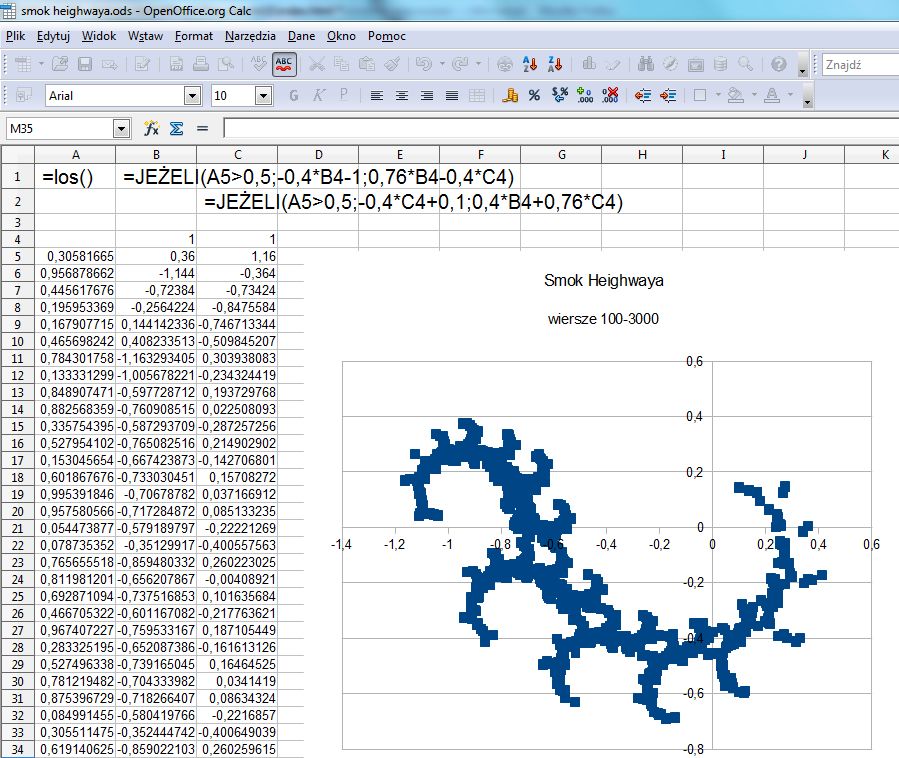Add a decimal place to number

pyautogui.click(x=585, y=96)
